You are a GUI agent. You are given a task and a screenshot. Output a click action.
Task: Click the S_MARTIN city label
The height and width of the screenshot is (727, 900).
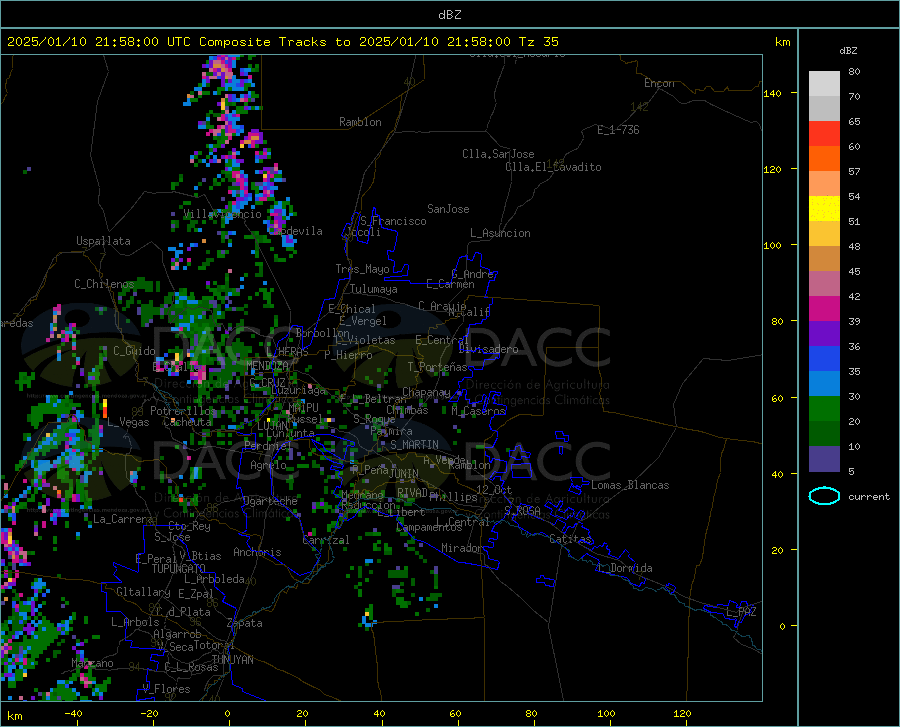point(414,445)
